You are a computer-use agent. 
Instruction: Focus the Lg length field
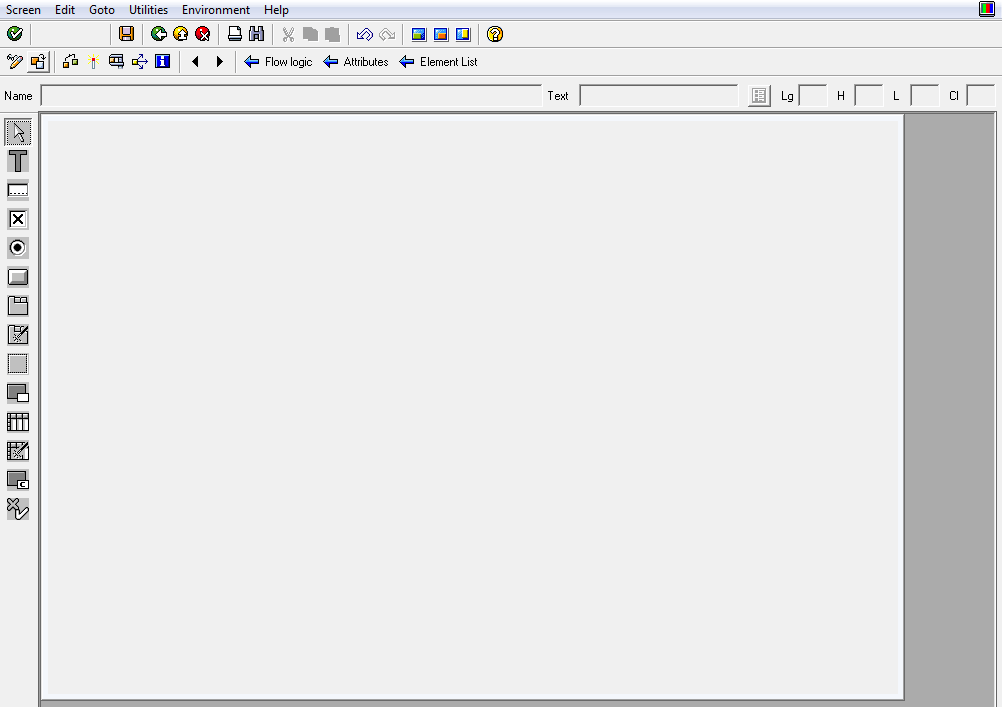tap(813, 96)
